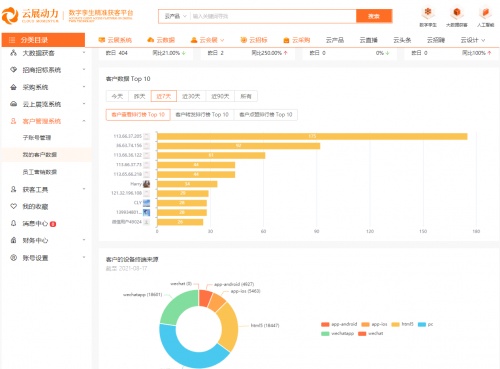This screenshot has width=500, height=369.
Task: Toggle the wechatapp legend swatch
Action: pos(325,333)
